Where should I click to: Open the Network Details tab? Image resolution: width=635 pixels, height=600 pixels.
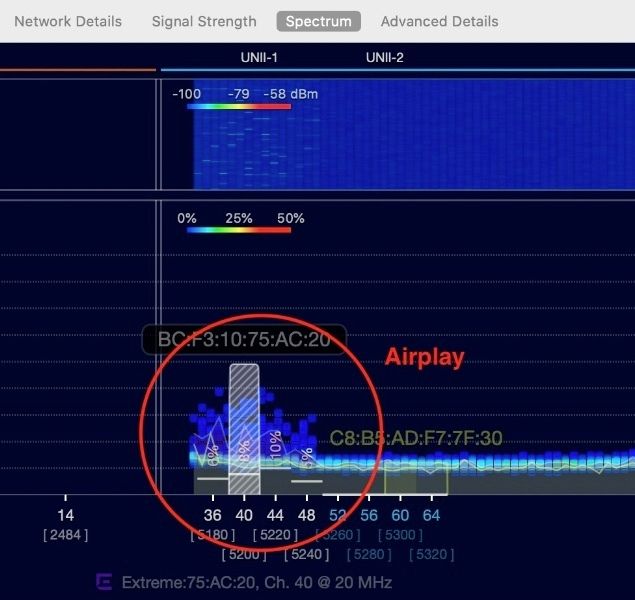tap(68, 21)
